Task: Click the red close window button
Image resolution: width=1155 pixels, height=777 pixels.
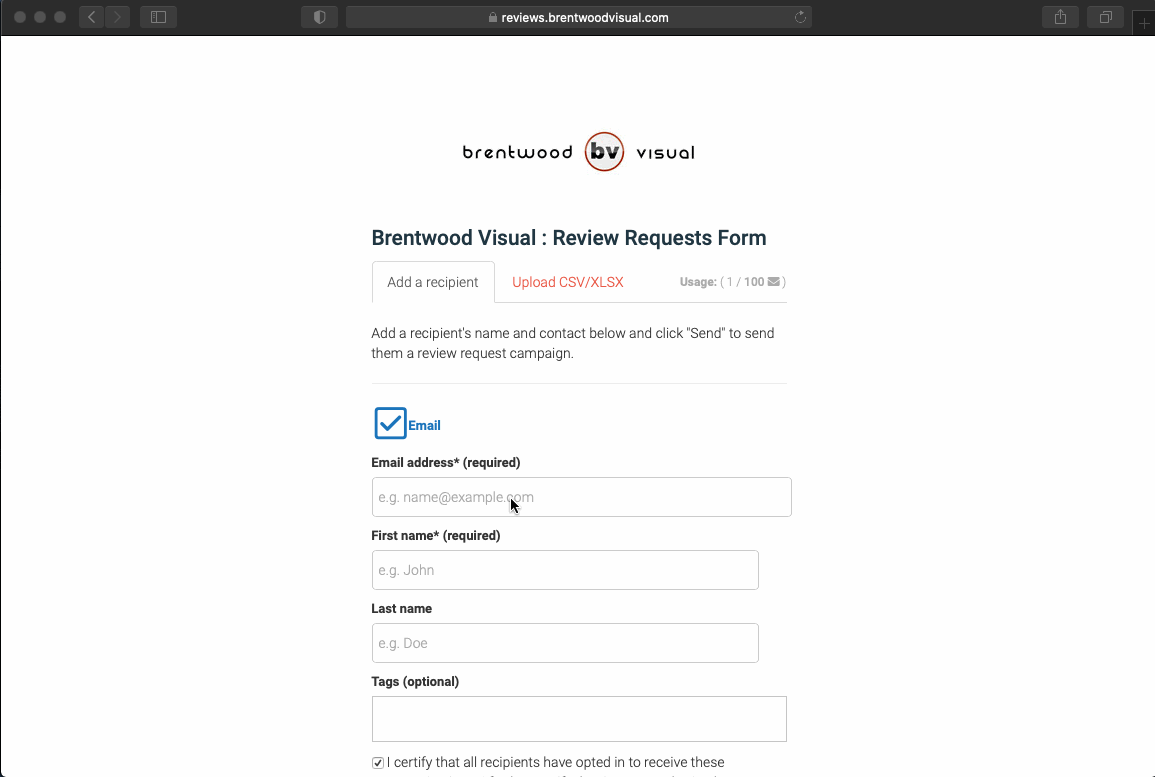Action: (20, 17)
